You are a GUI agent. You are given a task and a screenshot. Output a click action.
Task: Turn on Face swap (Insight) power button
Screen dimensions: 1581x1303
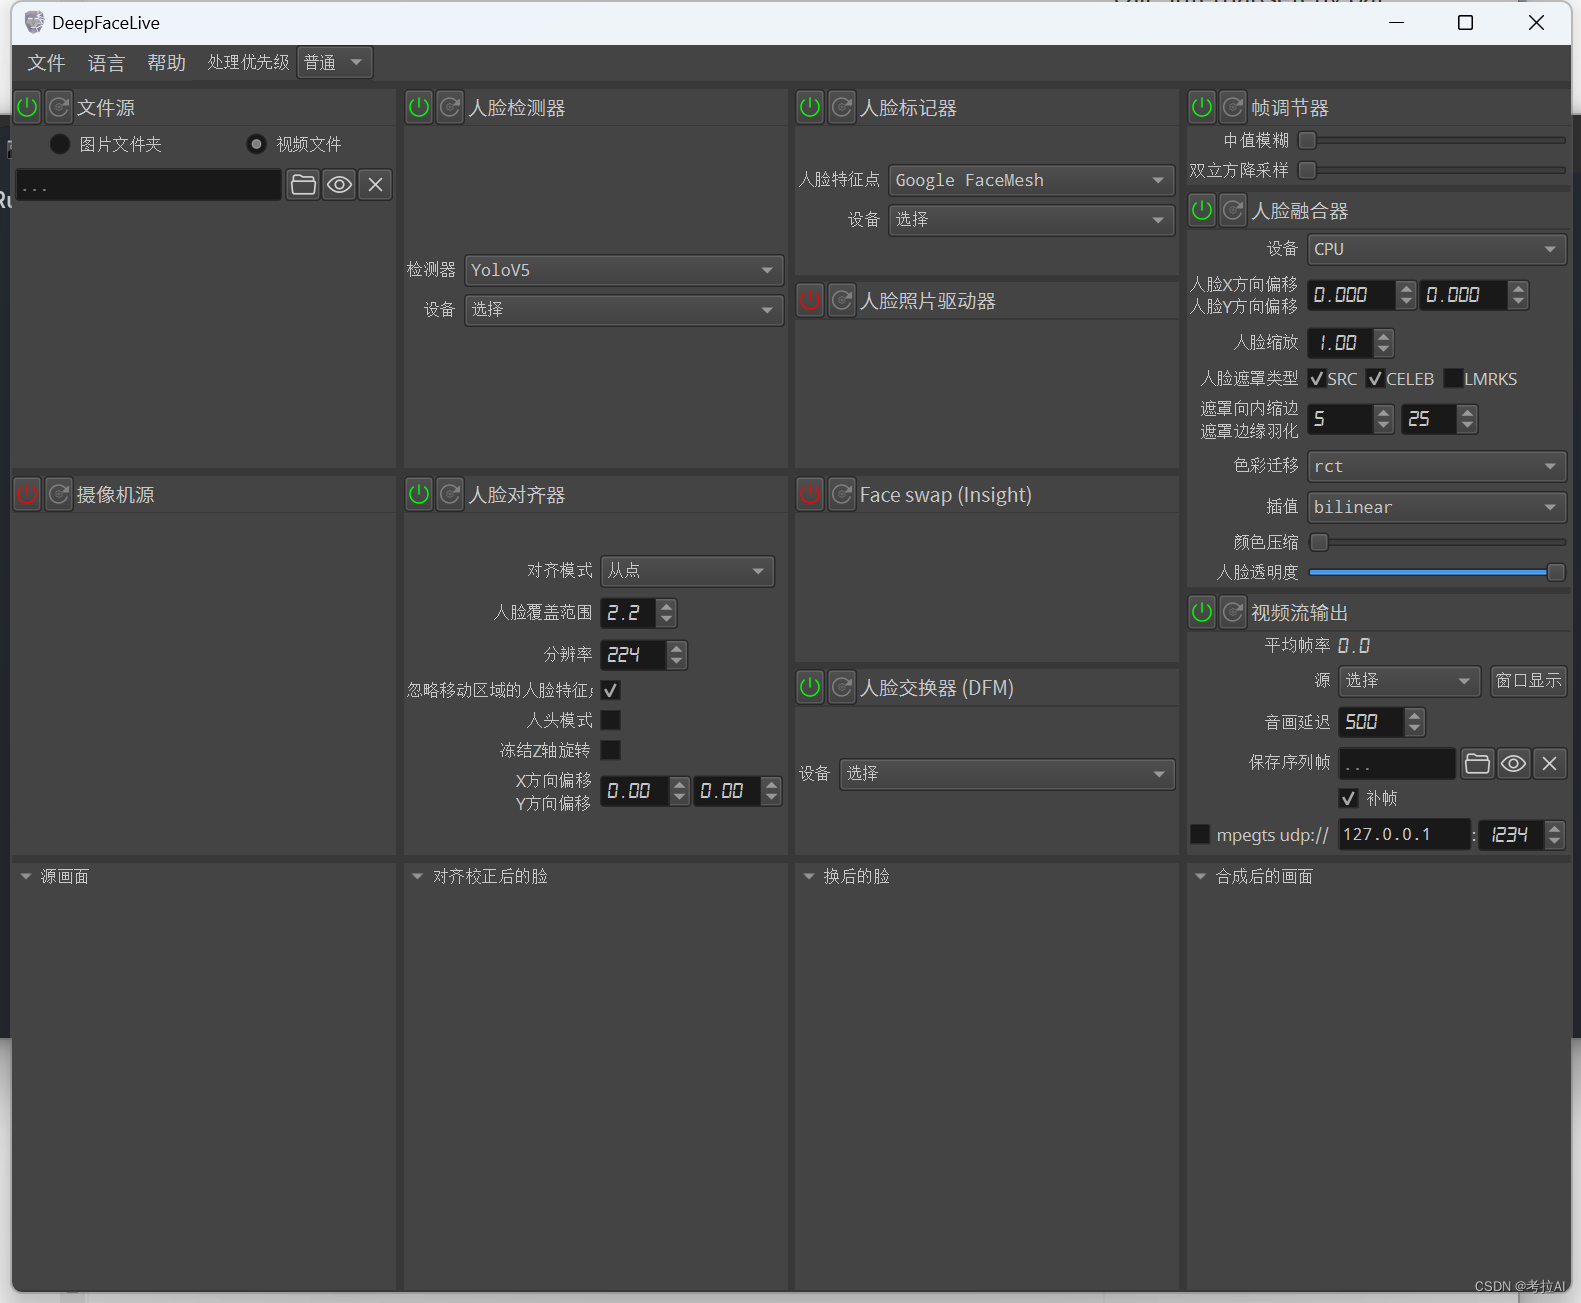[810, 494]
